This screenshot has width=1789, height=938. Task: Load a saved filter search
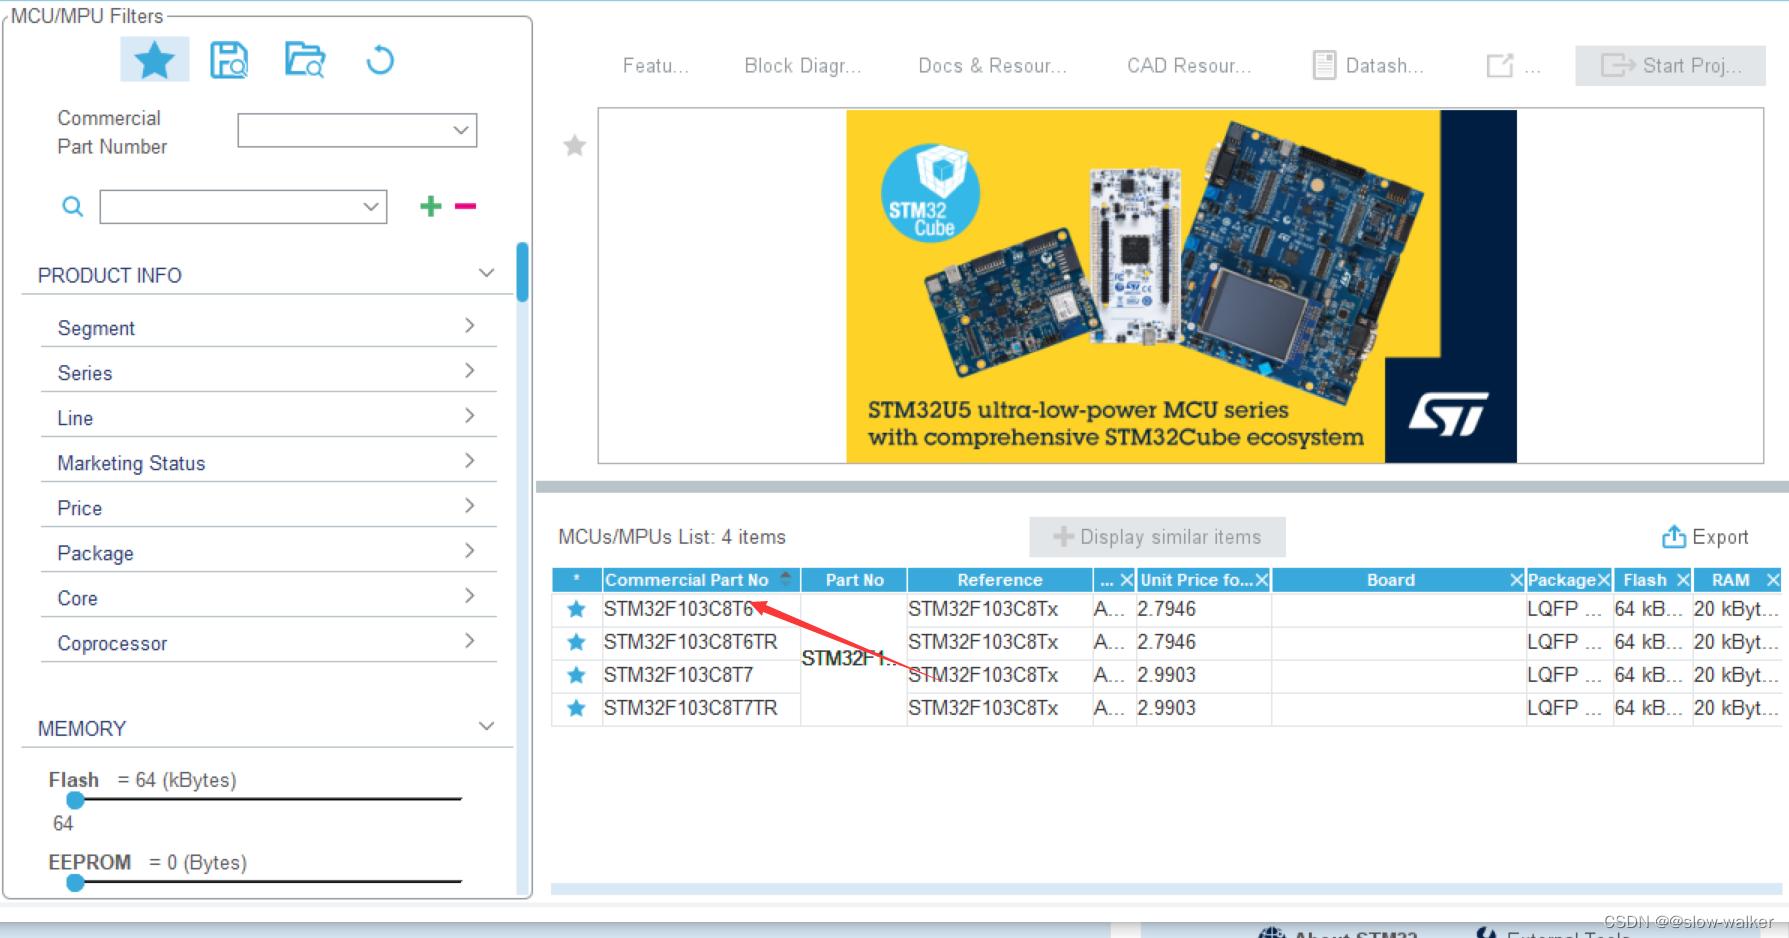pos(304,59)
